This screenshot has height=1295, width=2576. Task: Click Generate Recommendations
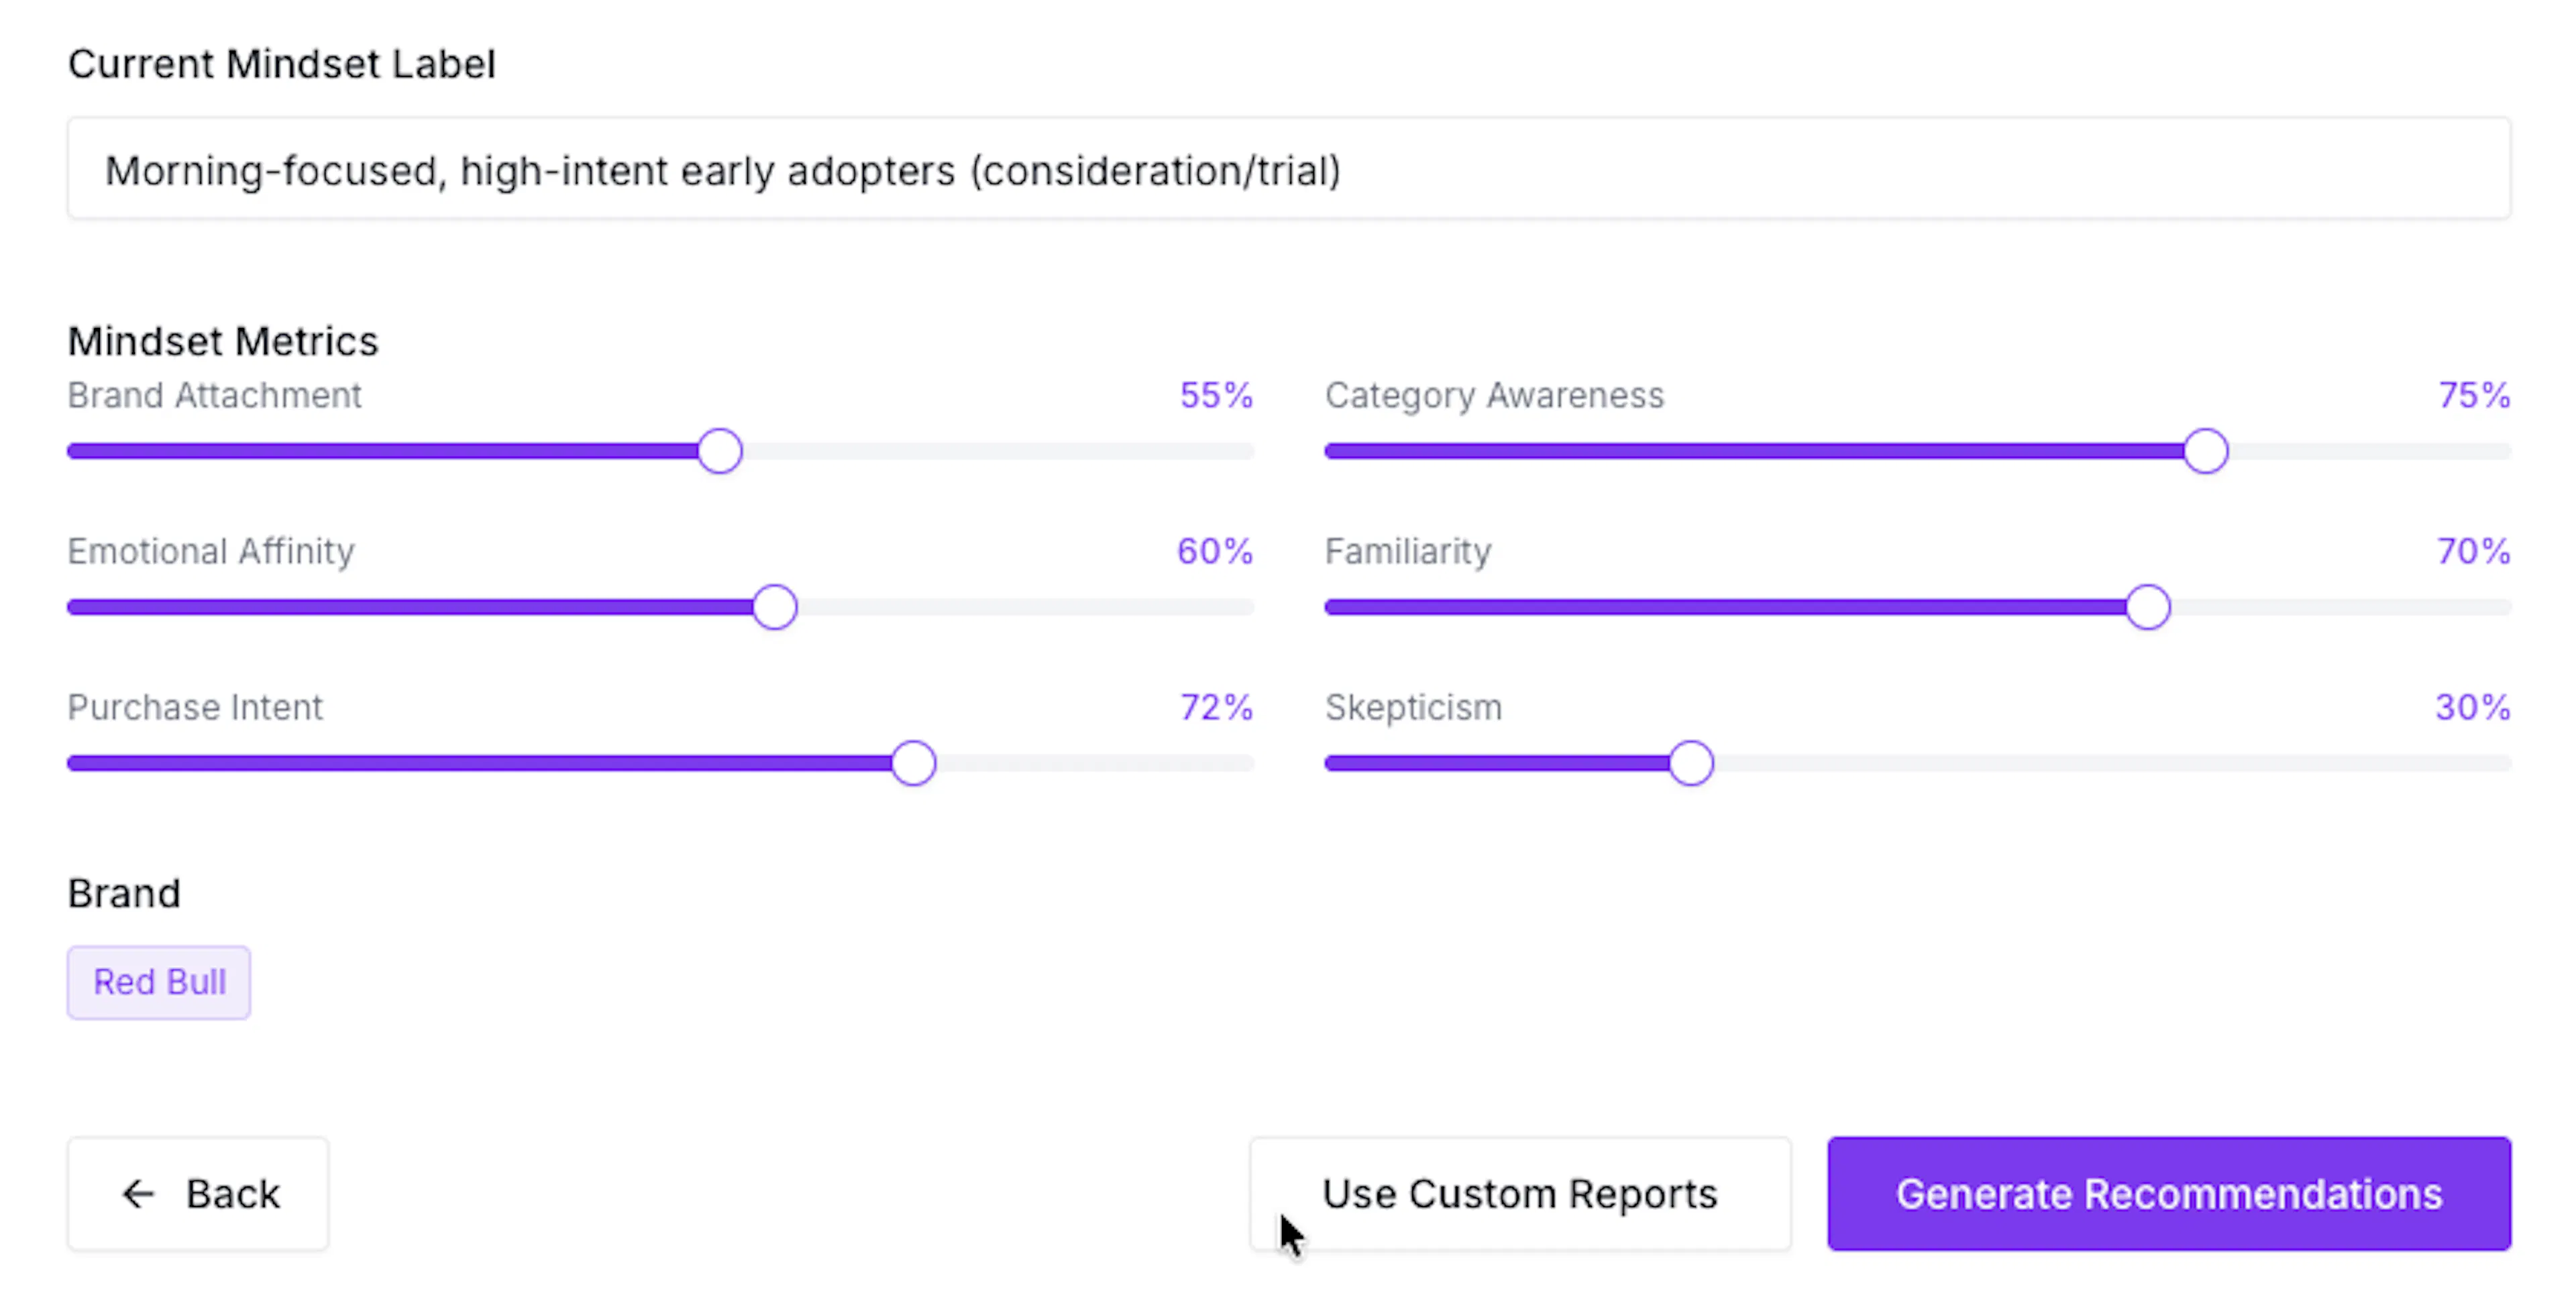click(2169, 1193)
